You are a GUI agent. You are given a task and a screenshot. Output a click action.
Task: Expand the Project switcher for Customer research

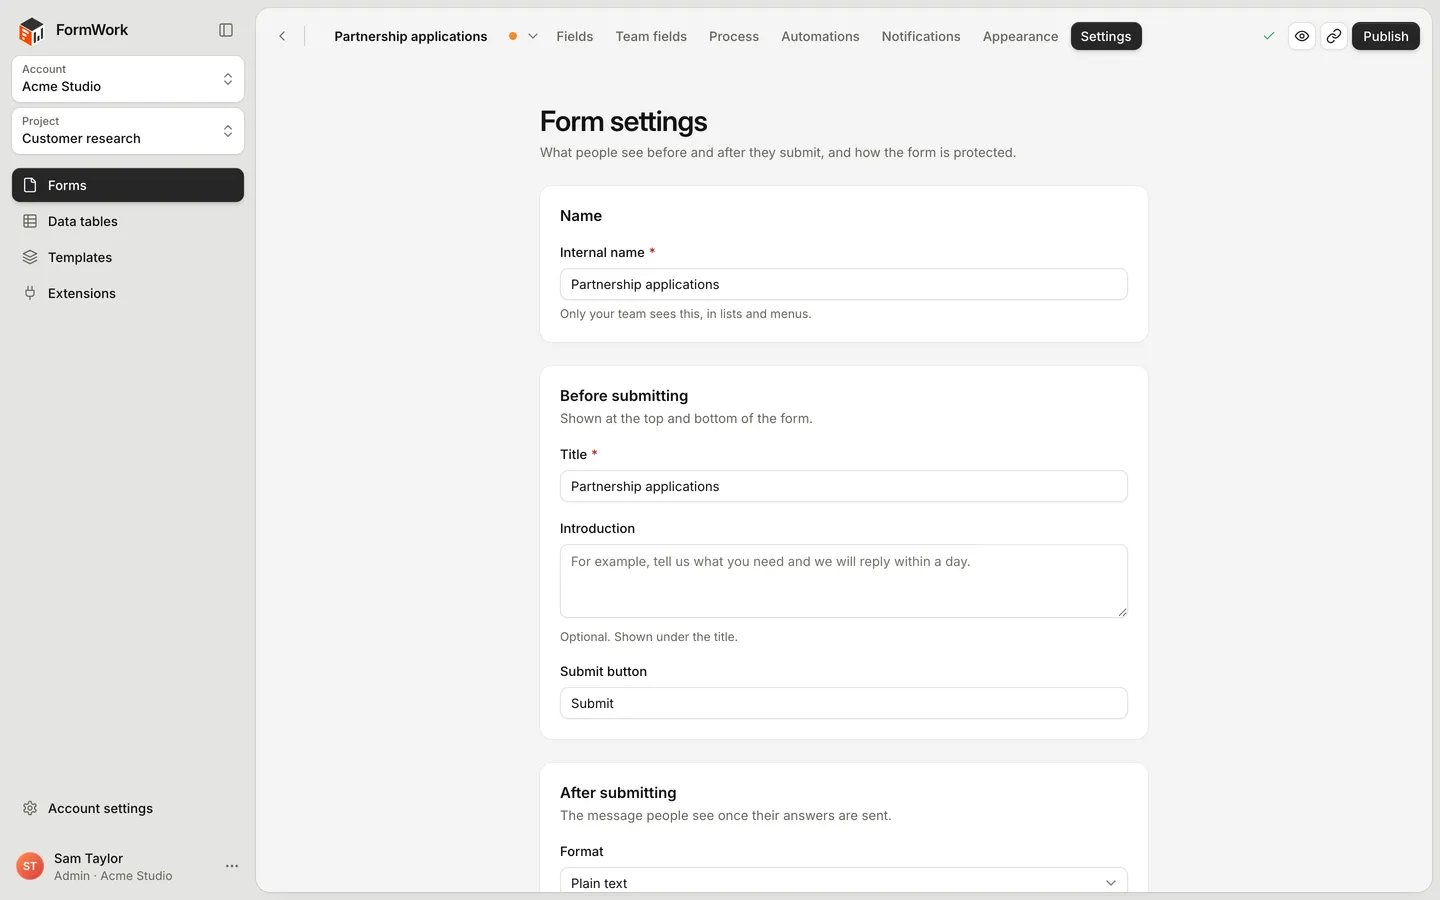point(128,131)
